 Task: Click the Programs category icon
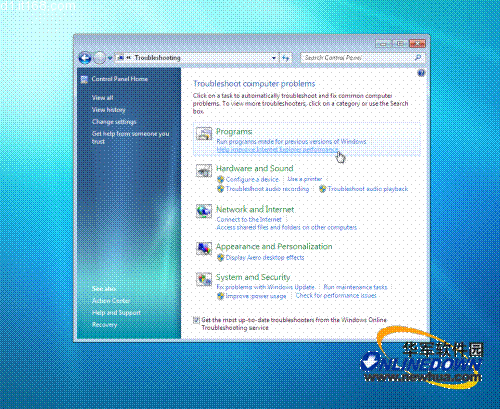click(204, 134)
